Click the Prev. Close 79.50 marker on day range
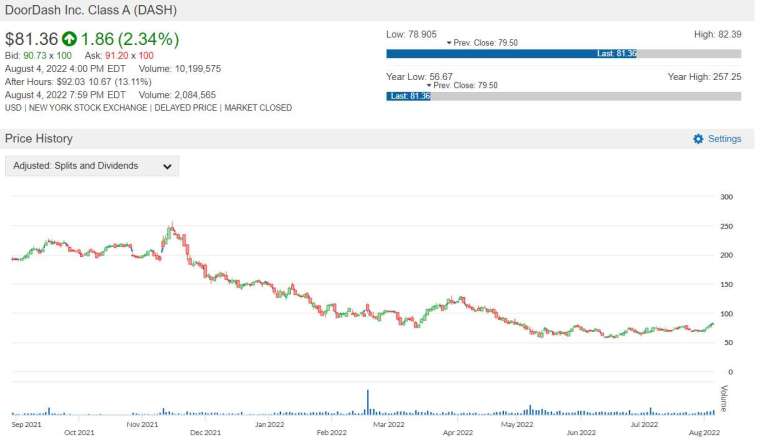The image size is (760, 447). (x=482, y=43)
